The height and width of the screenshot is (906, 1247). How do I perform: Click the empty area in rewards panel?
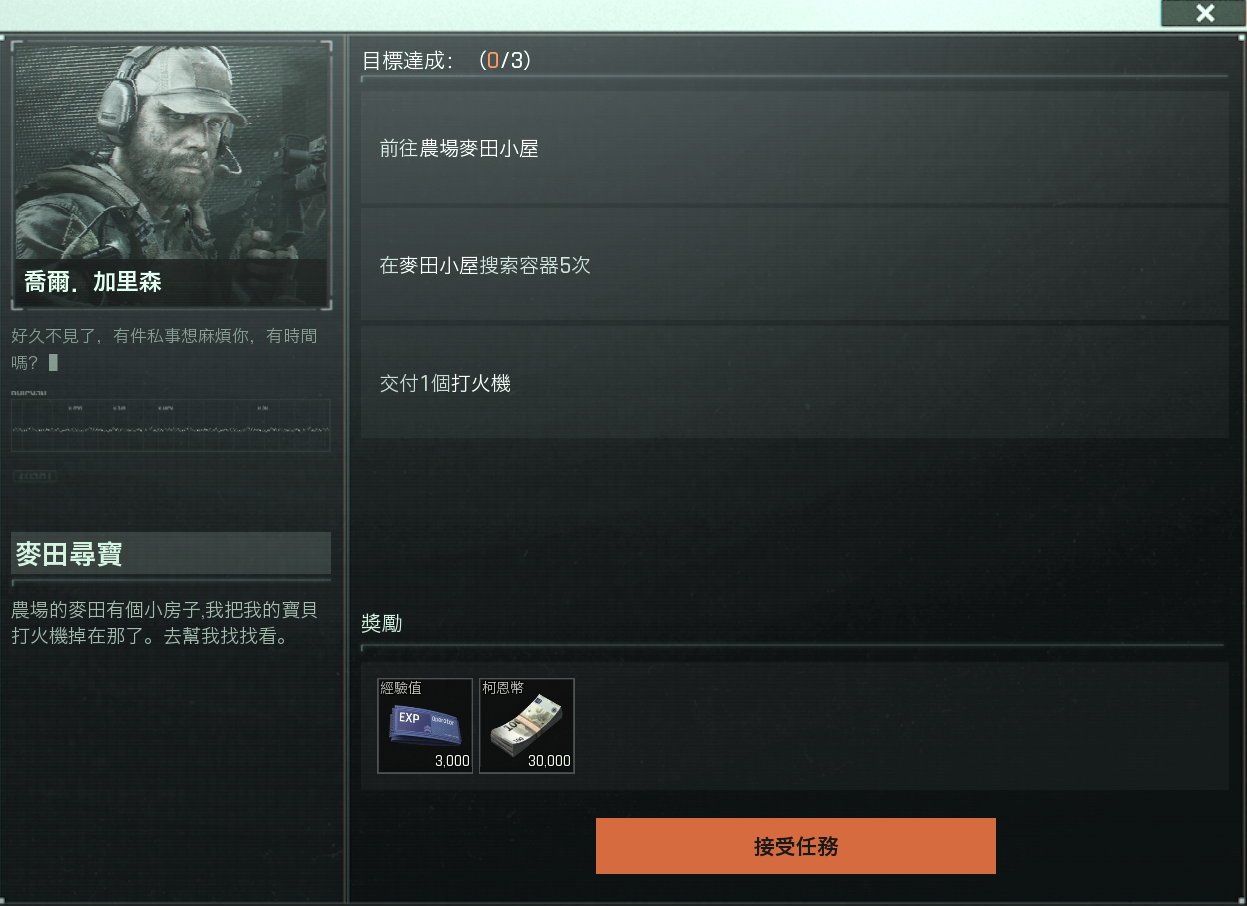click(900, 726)
